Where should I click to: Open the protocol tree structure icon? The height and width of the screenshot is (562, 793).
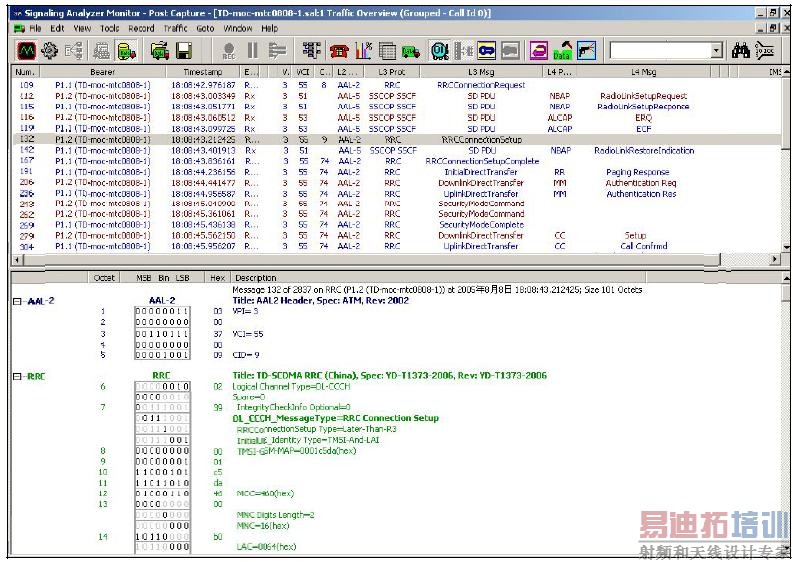point(312,51)
